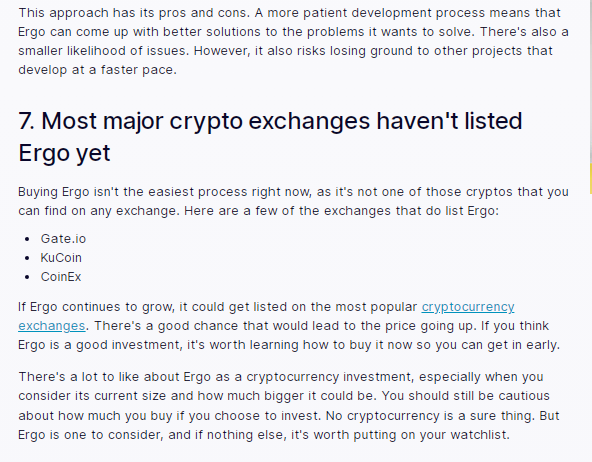This screenshot has width=592, height=462.
Task: Click the paragraph starting "There's a lot to like"
Action: tap(289, 405)
